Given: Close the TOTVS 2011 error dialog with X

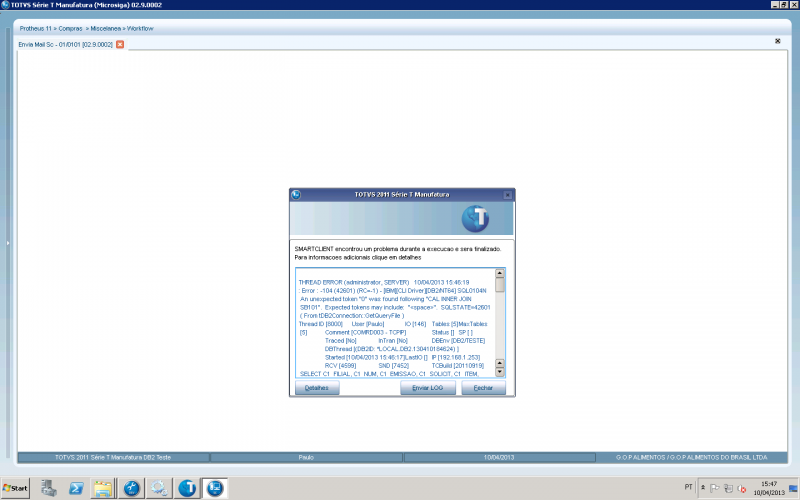Looking at the screenshot, I should click(x=508, y=195).
